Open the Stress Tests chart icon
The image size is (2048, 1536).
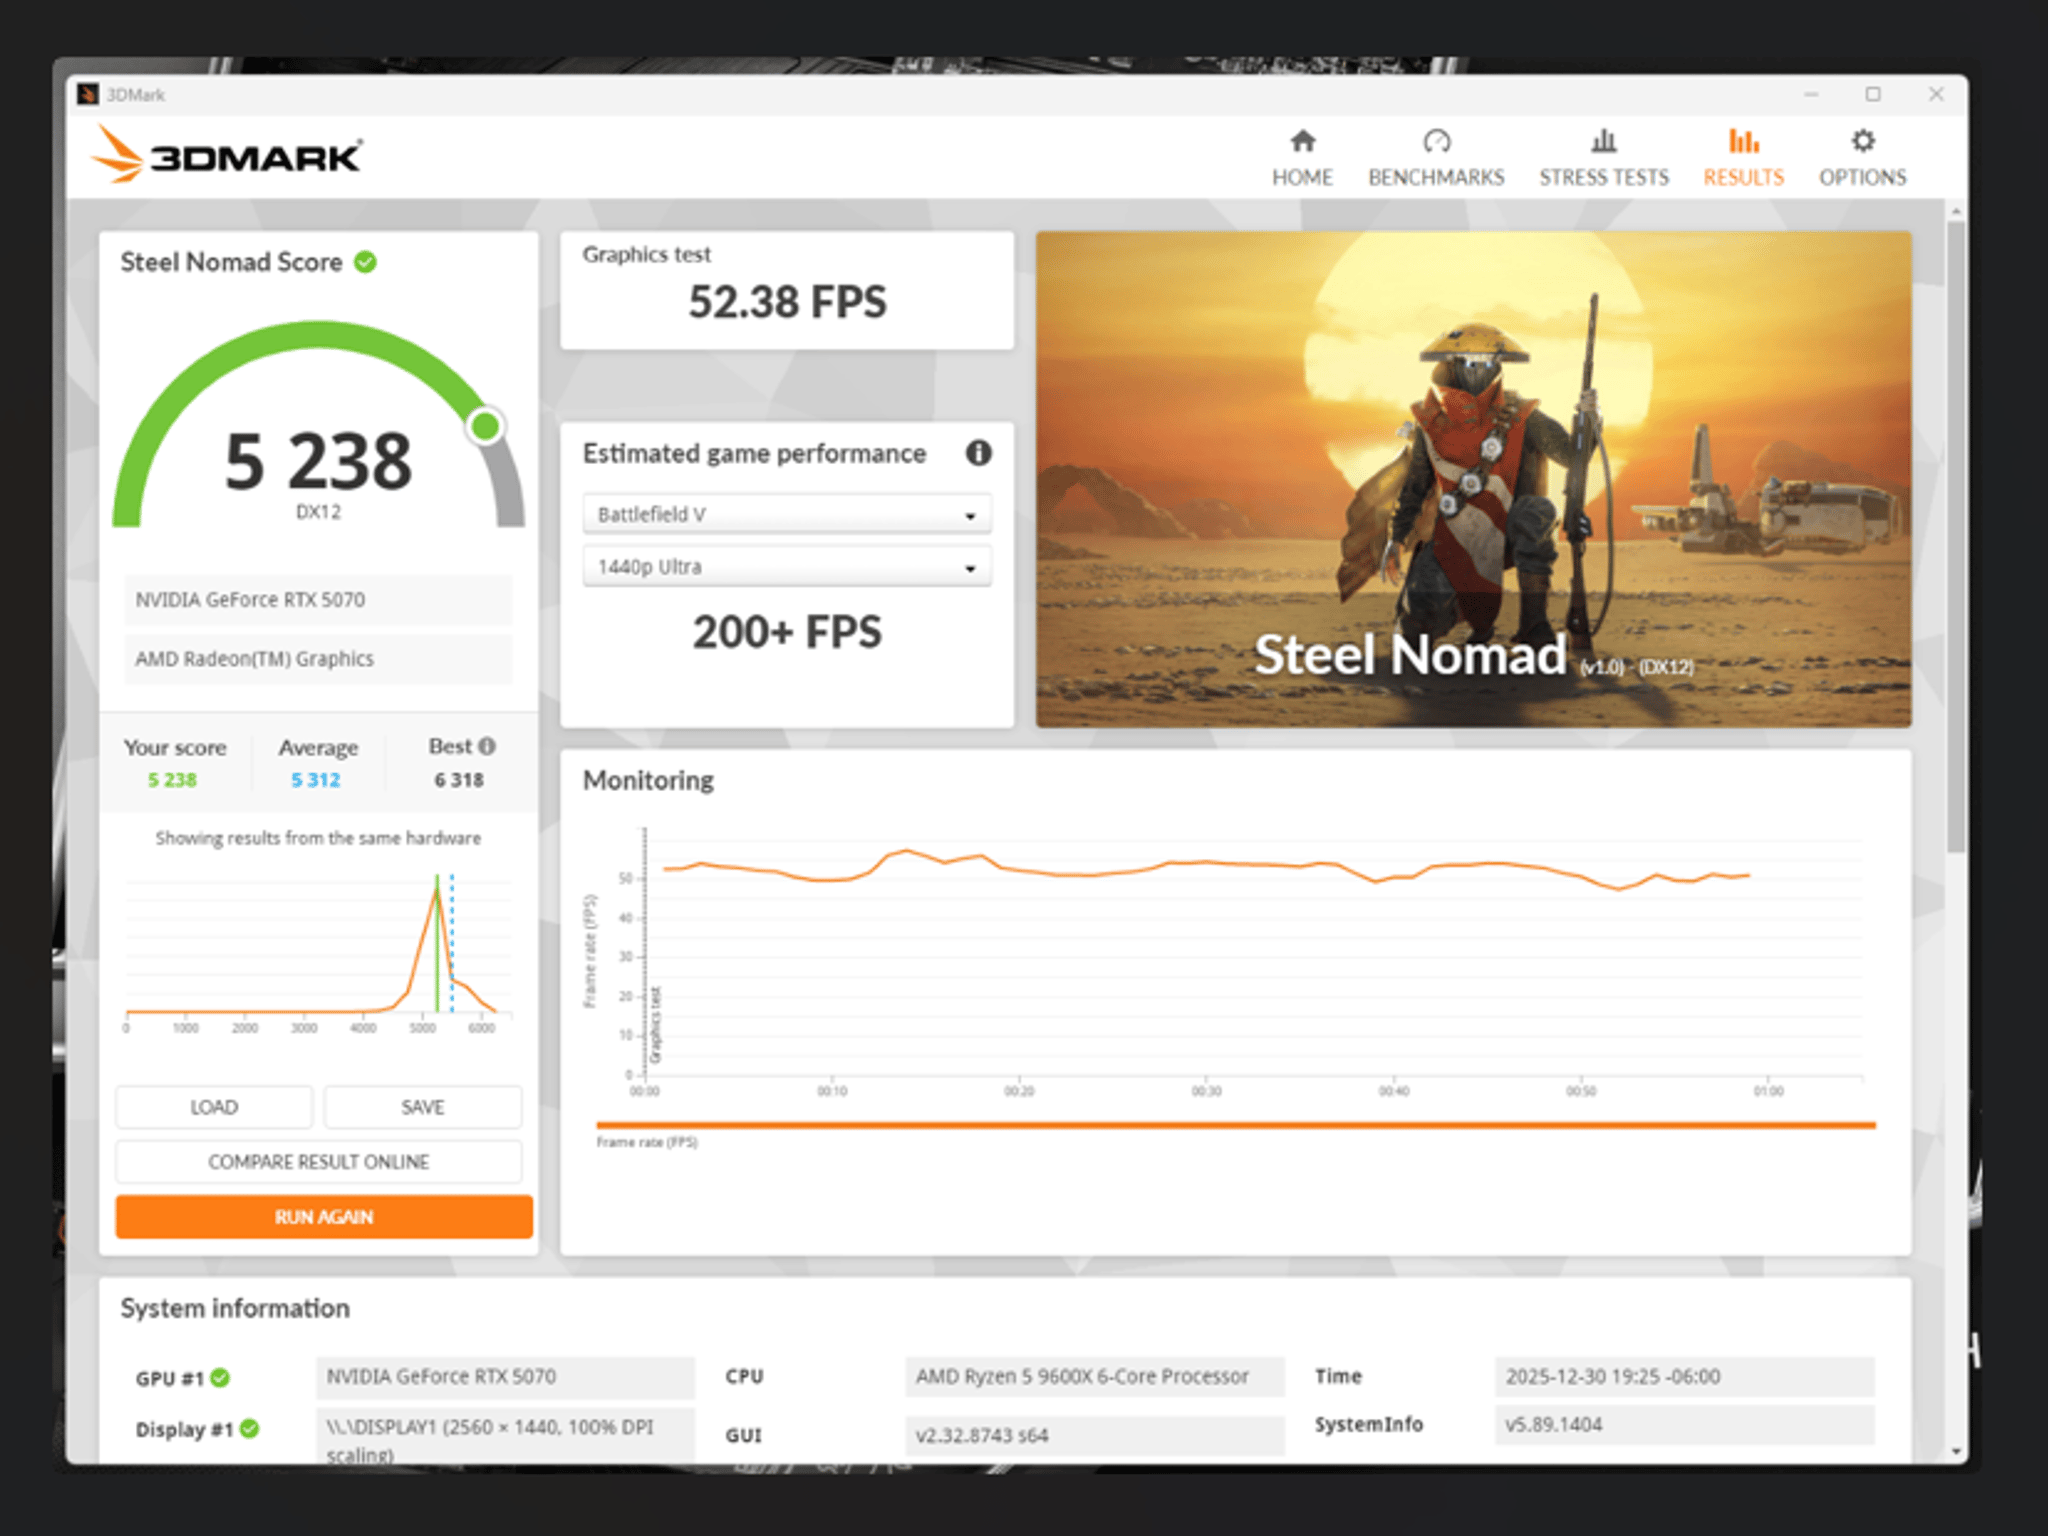tap(1604, 141)
